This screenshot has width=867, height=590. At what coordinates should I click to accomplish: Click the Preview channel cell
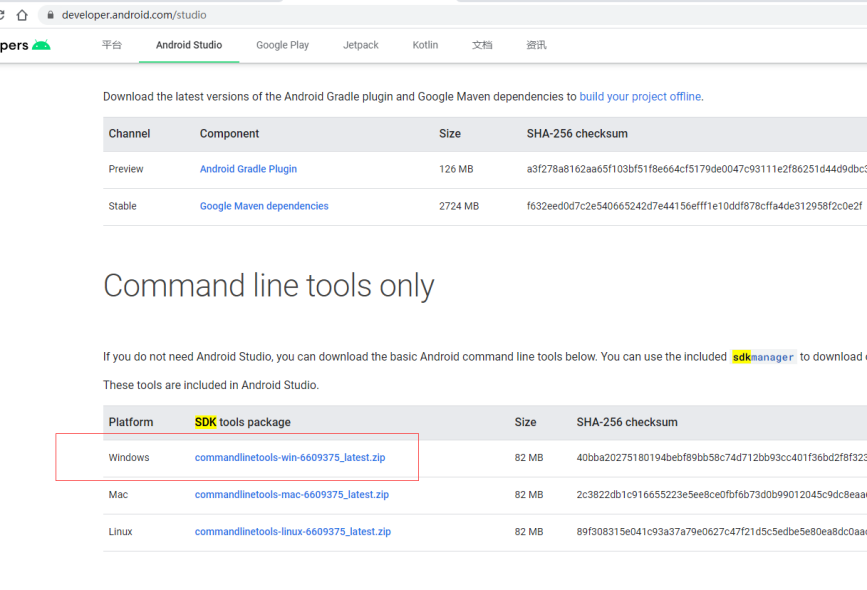click(126, 169)
